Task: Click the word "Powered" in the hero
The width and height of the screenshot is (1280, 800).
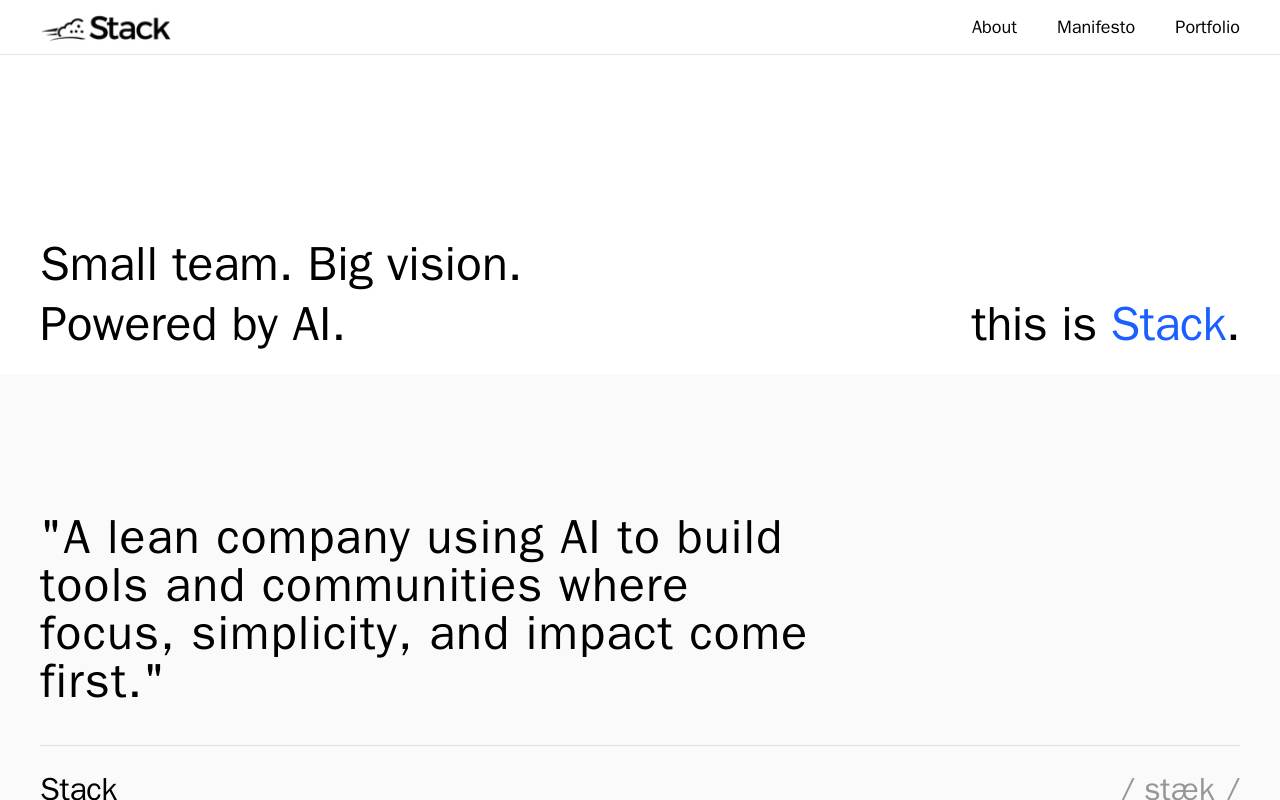Action: tap(129, 324)
